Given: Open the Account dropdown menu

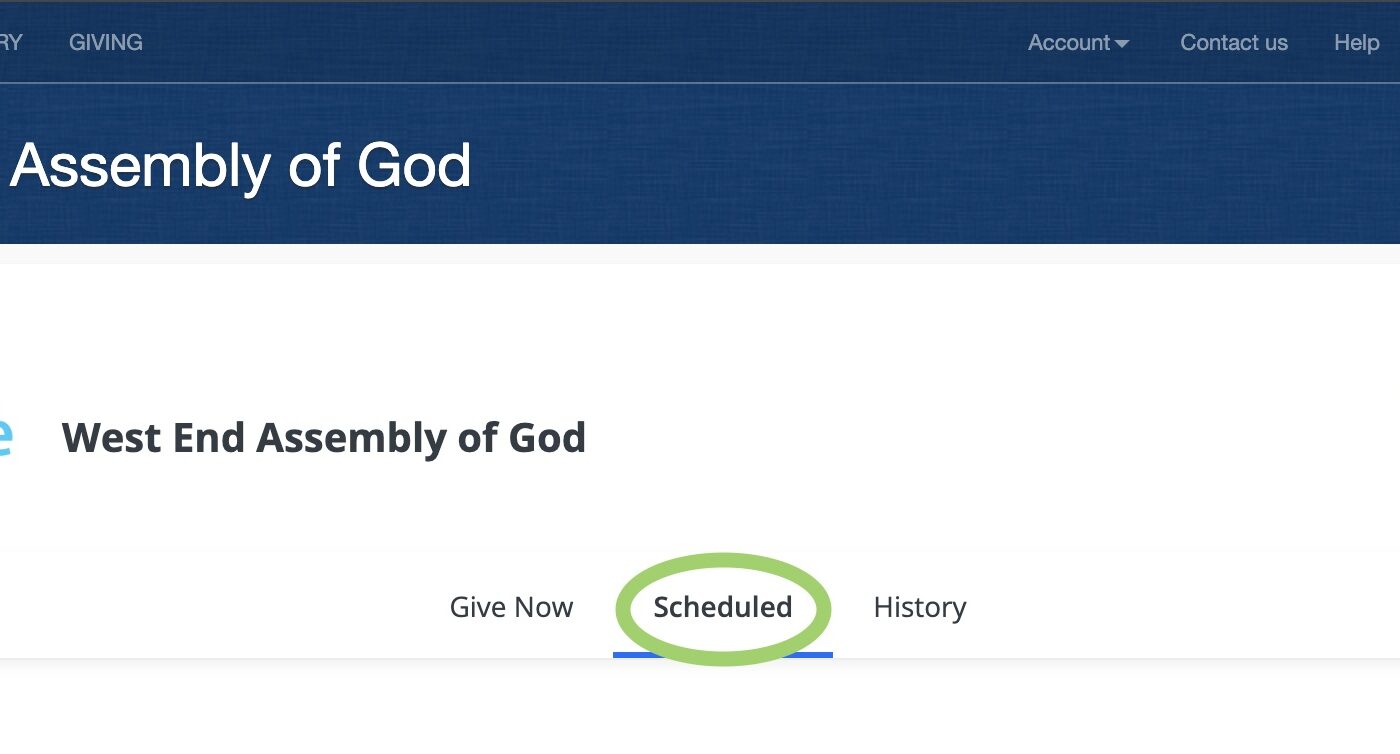Looking at the screenshot, I should pyautogui.click(x=1069, y=43).
